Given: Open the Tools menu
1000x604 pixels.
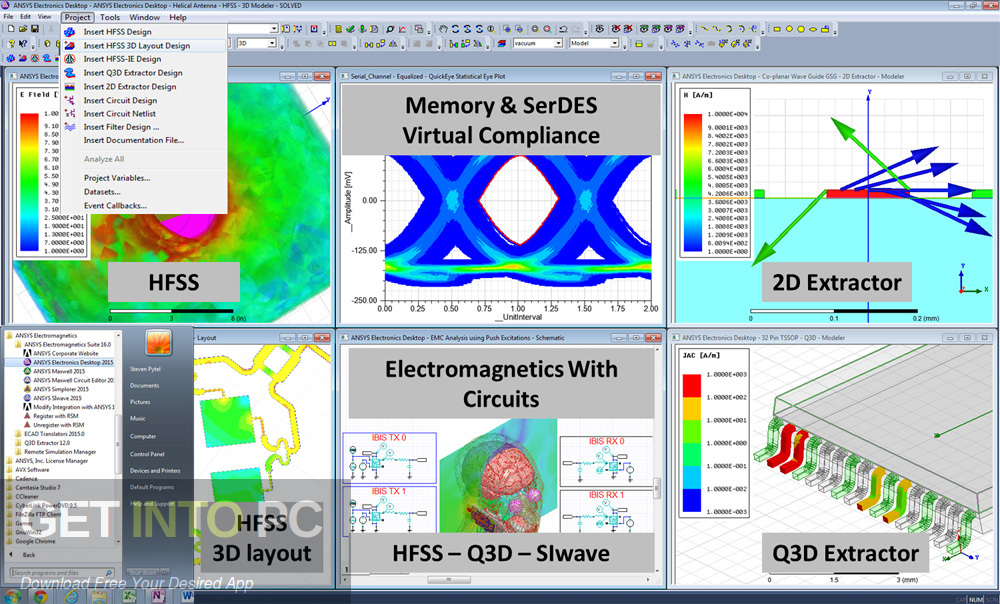Looking at the screenshot, I should pos(110,17).
